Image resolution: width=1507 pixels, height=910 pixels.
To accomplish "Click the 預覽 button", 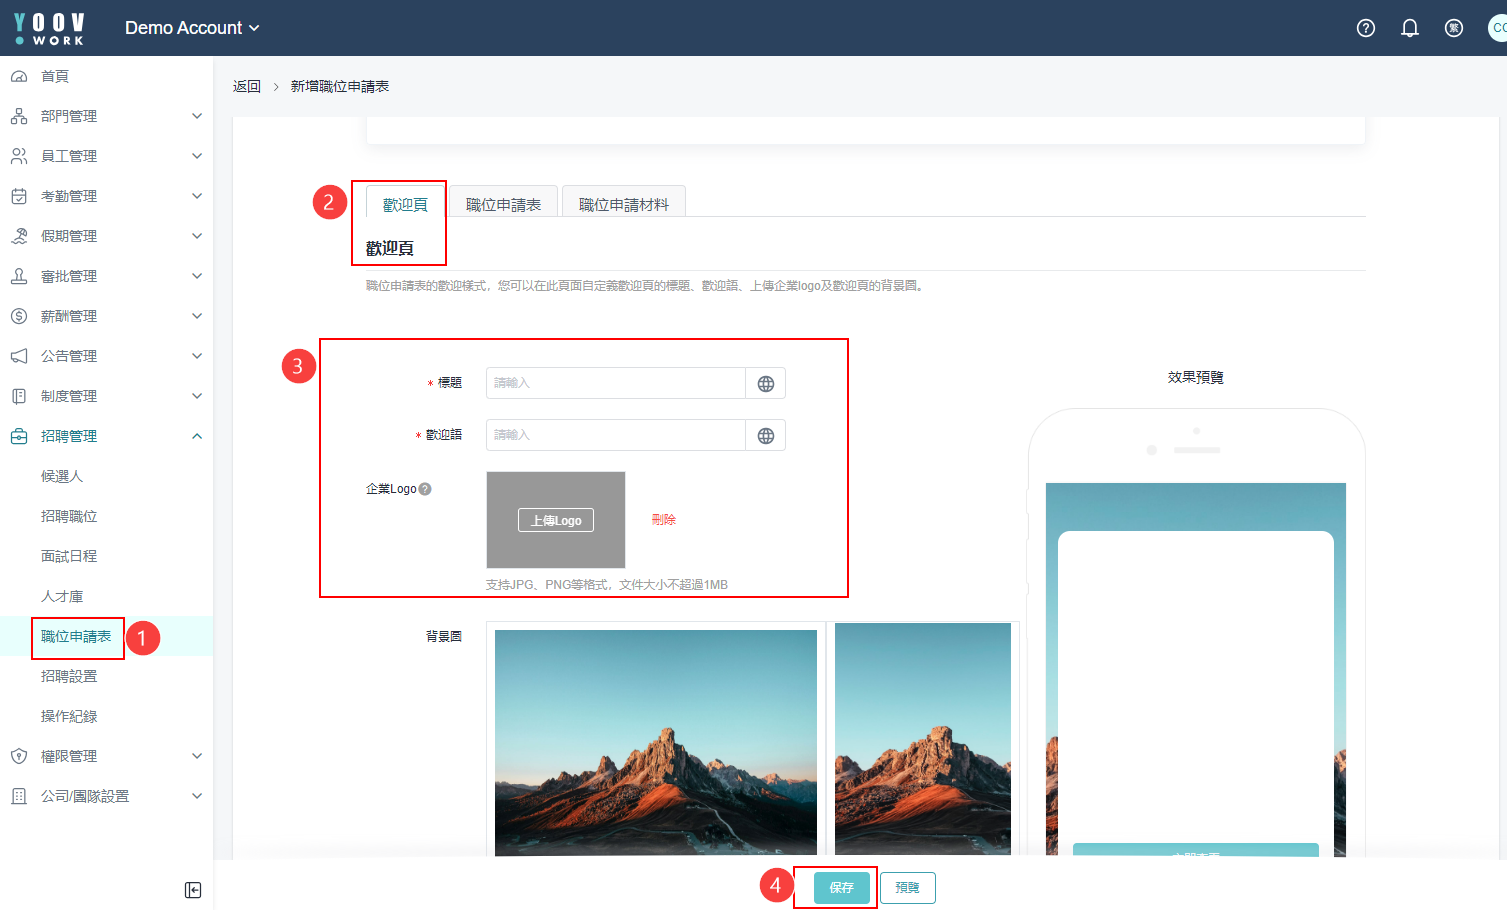I will [x=907, y=888].
